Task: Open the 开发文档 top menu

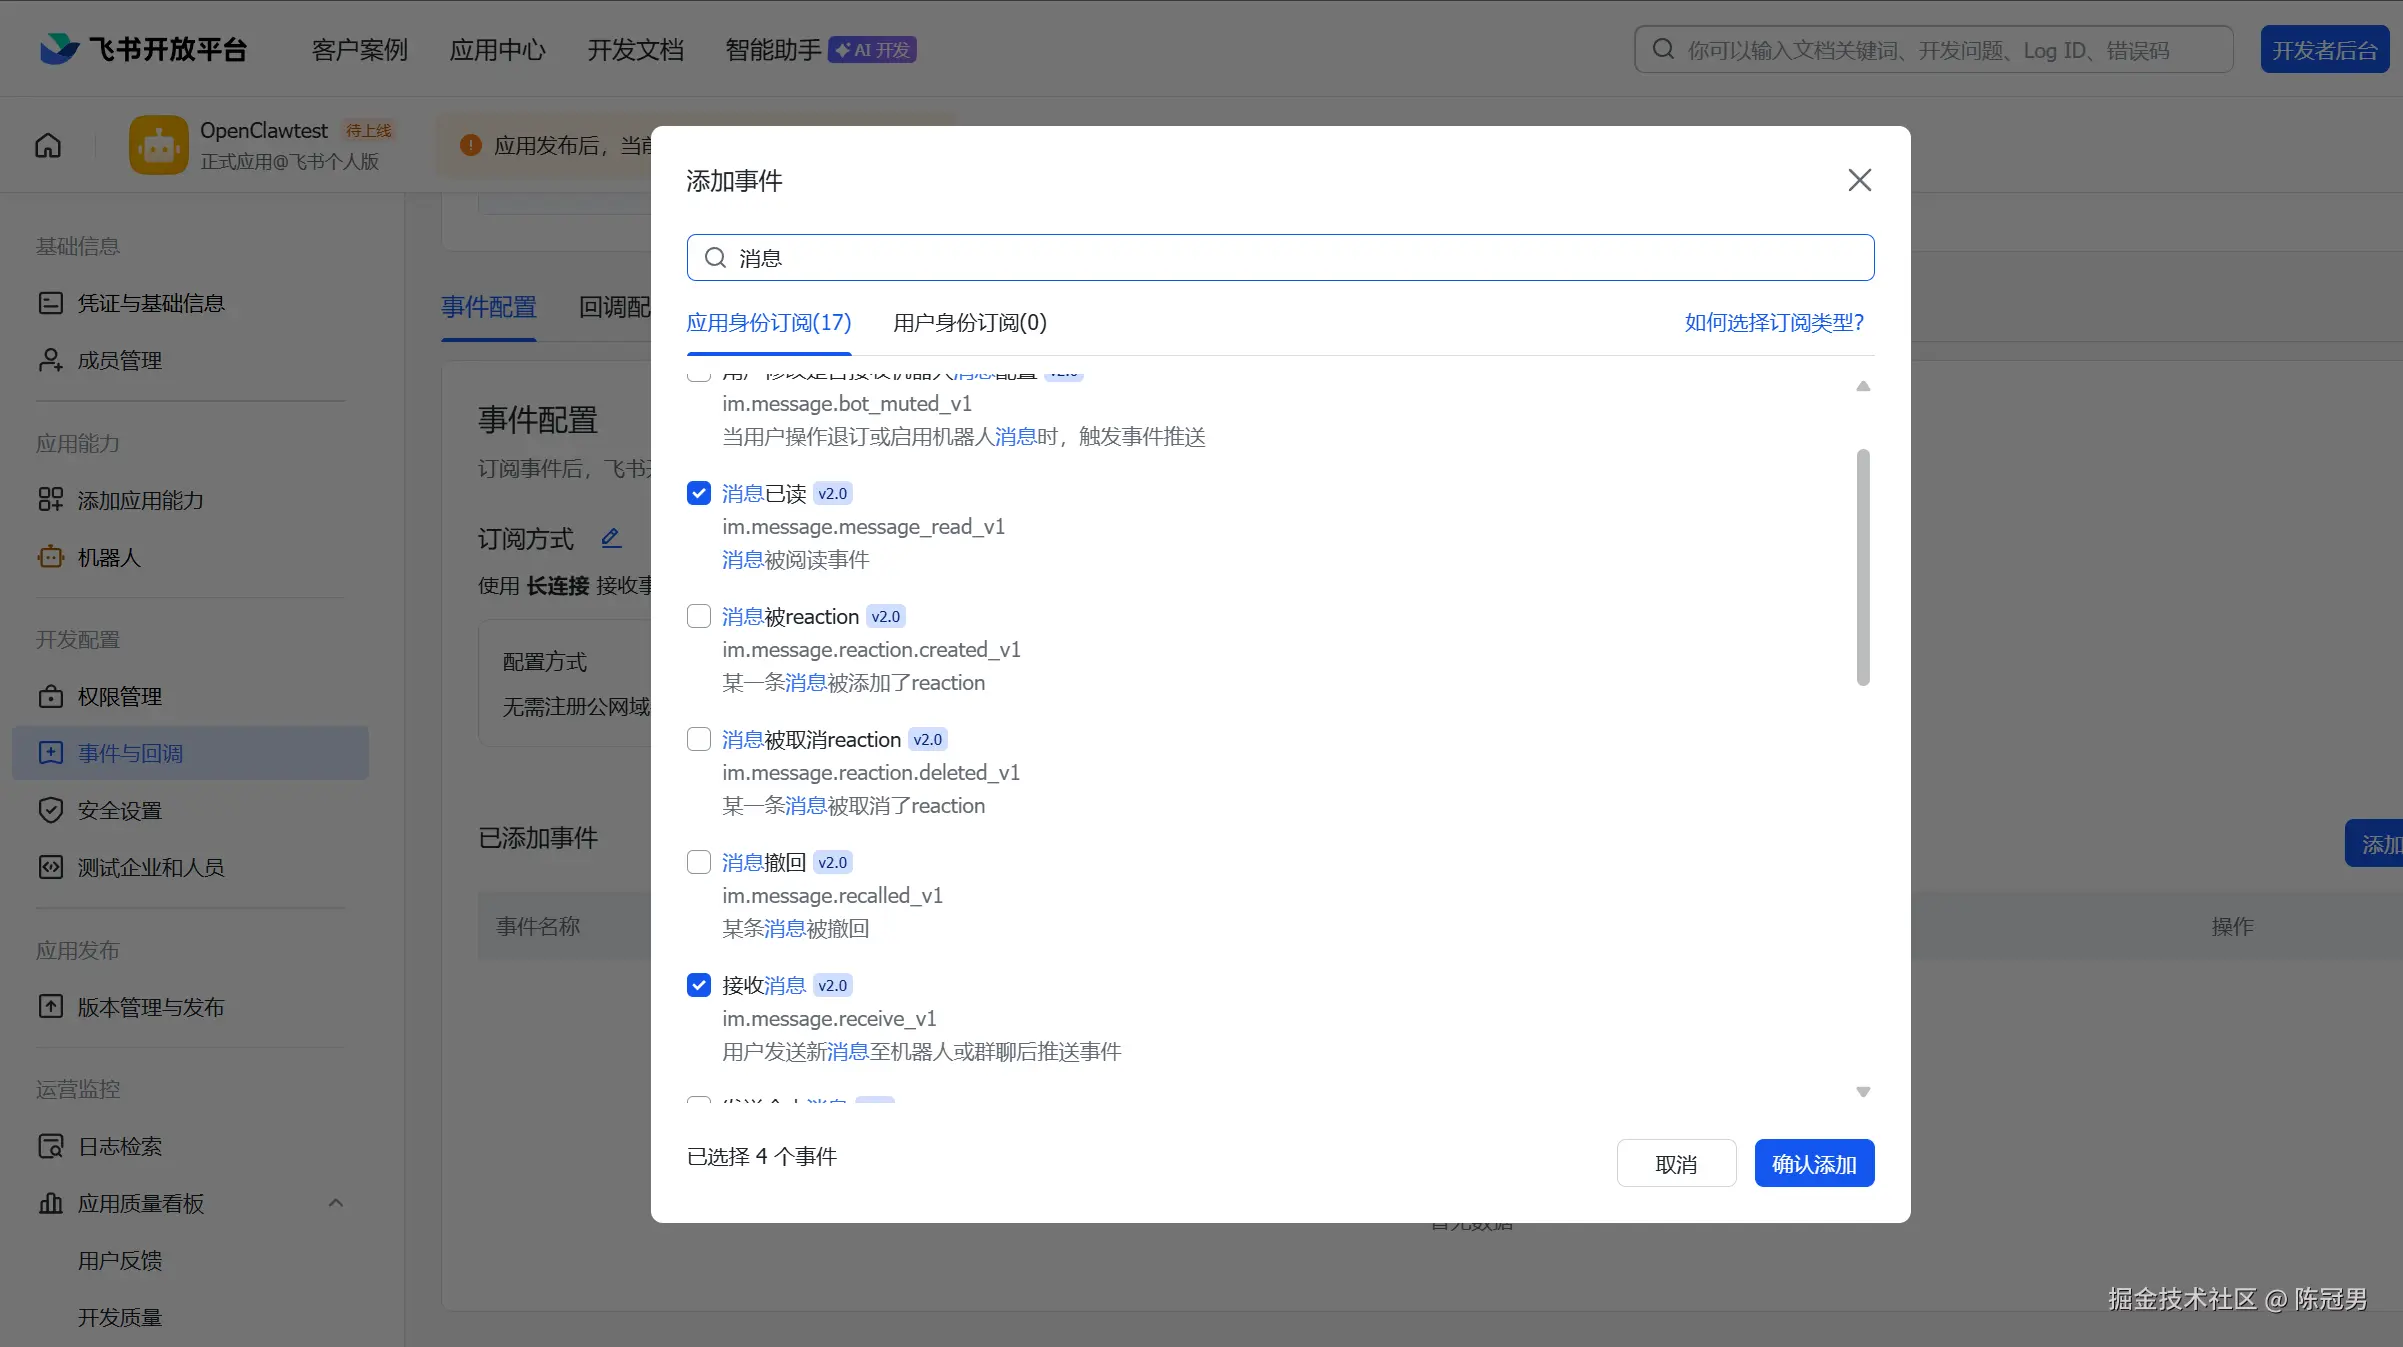Action: (635, 50)
